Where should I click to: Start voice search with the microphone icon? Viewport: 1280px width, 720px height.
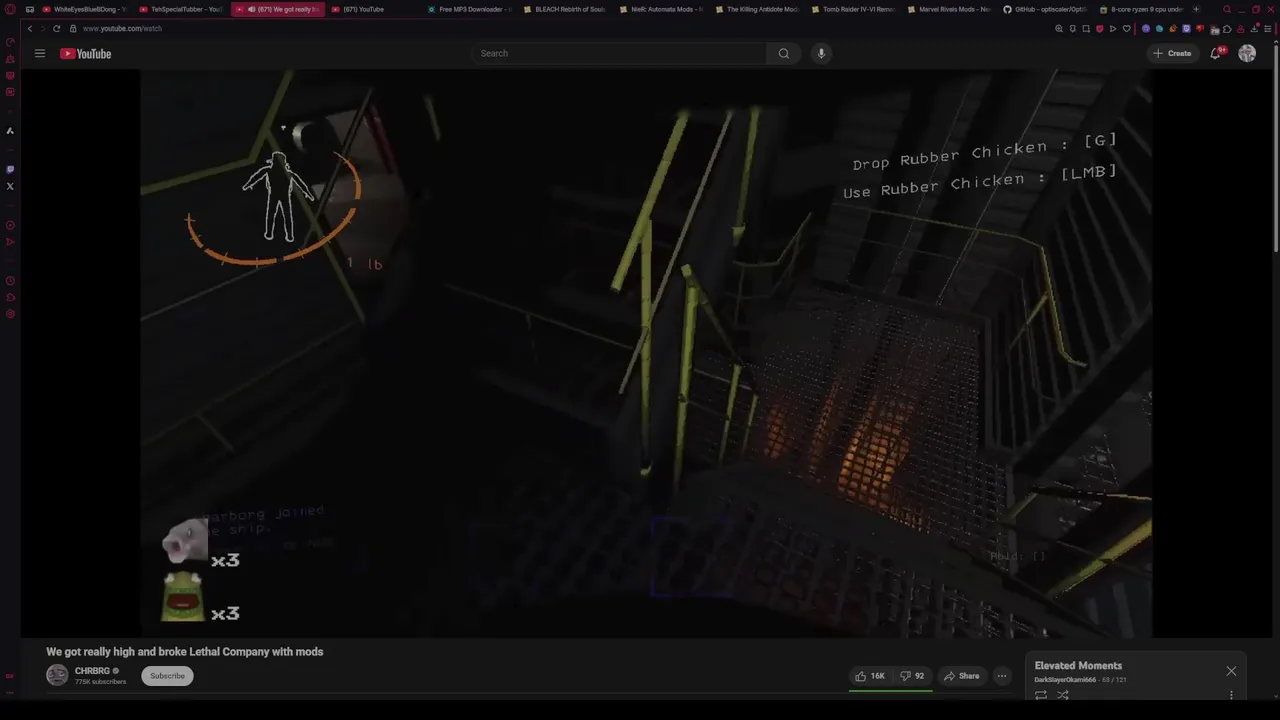pyautogui.click(x=821, y=53)
